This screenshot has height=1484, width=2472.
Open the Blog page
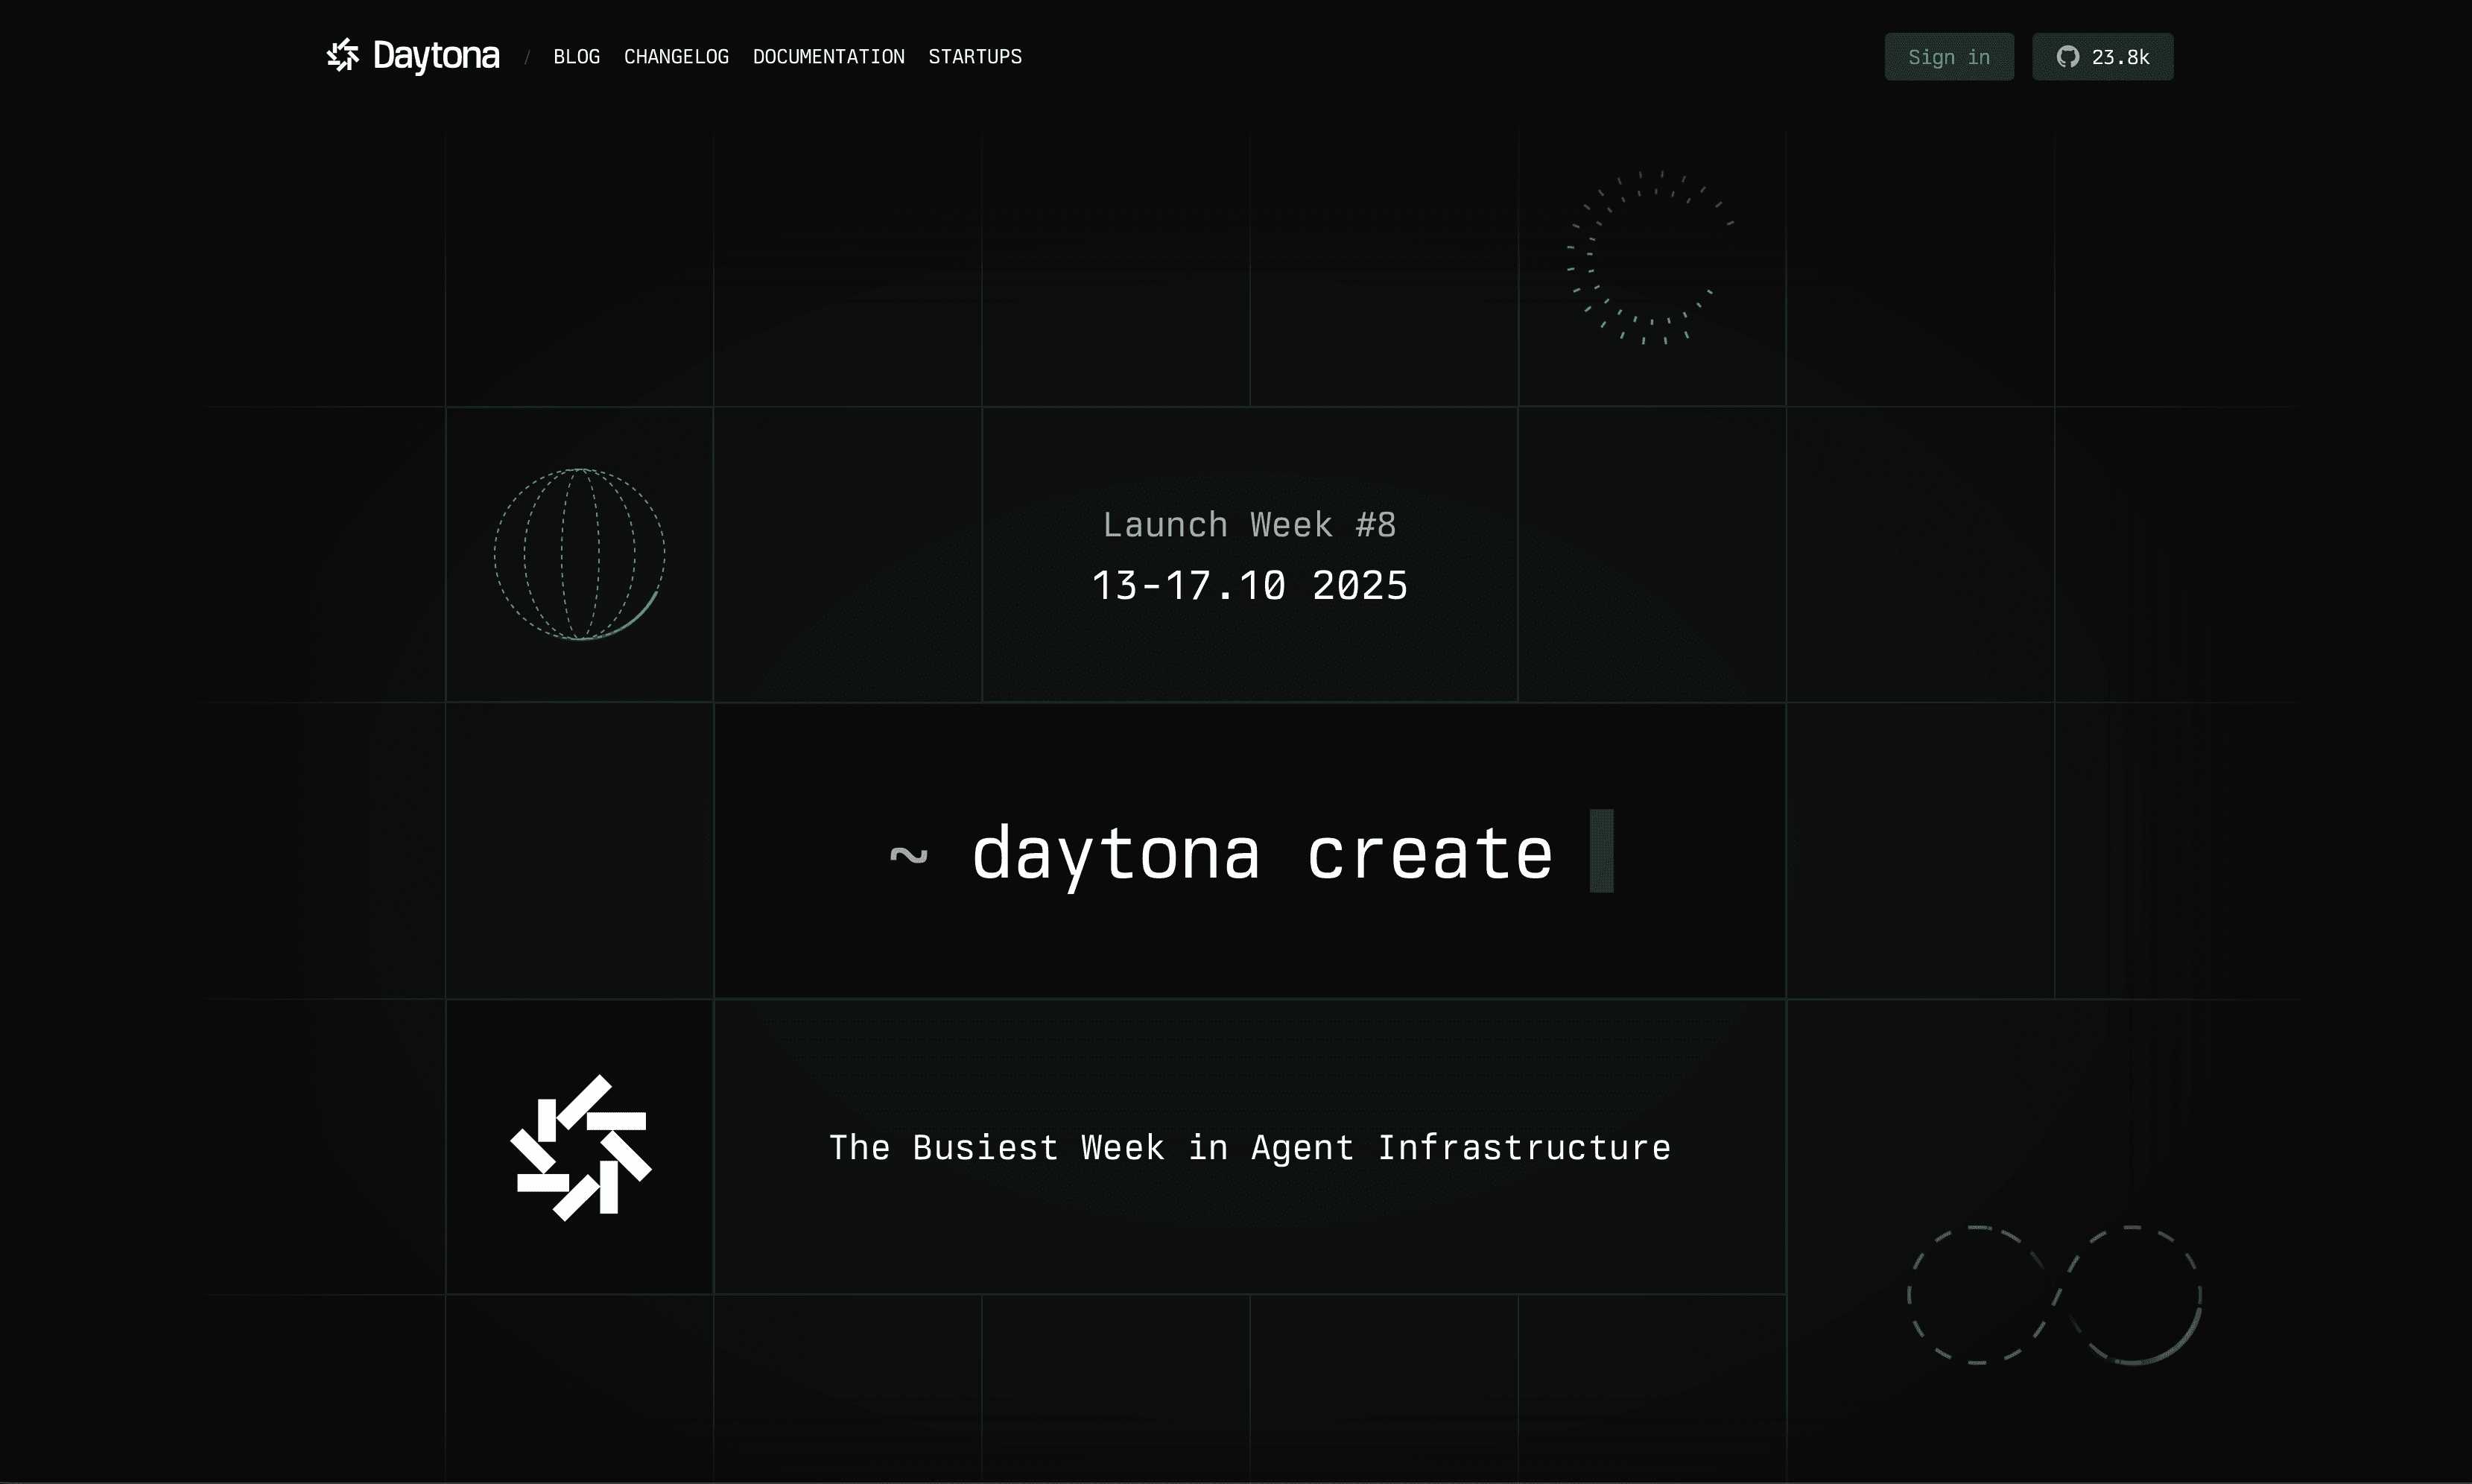pos(577,57)
